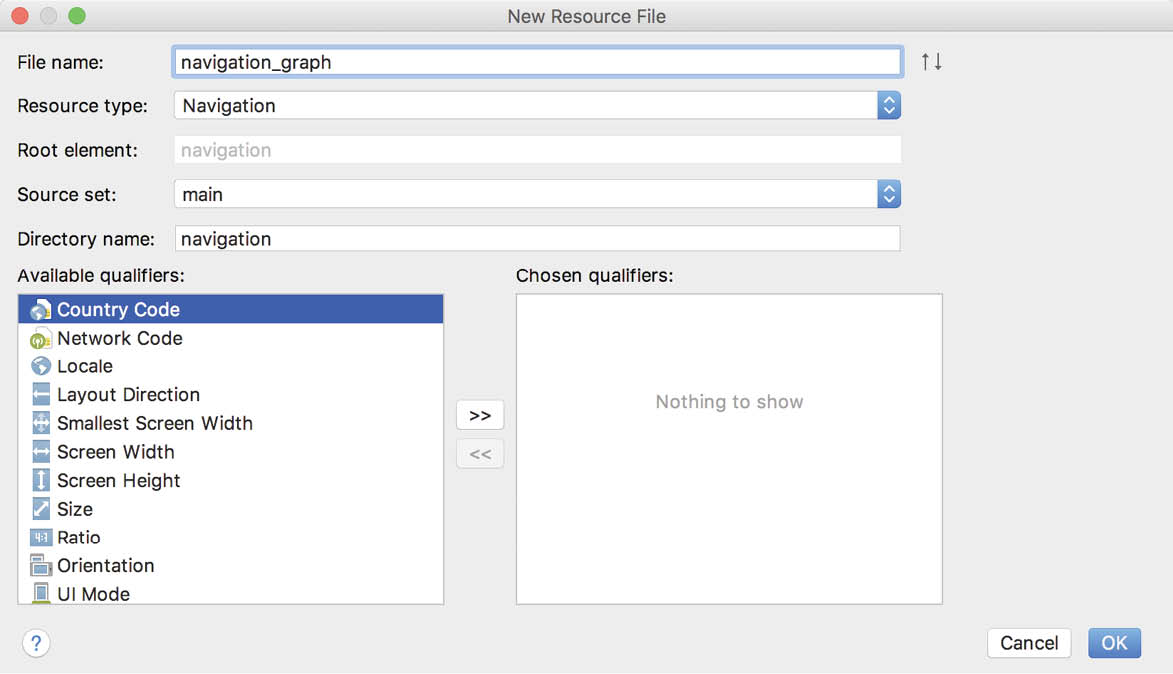Confirm with the OK button
This screenshot has width=1173, height=674.
pos(1115,643)
